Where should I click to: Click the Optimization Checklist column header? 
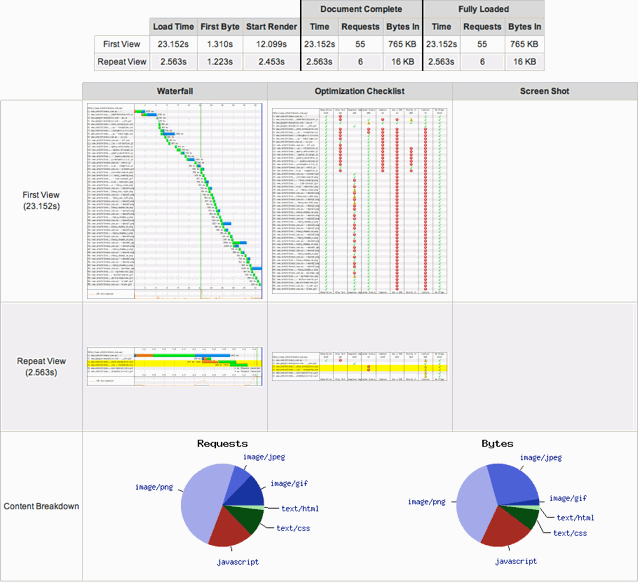(x=359, y=91)
